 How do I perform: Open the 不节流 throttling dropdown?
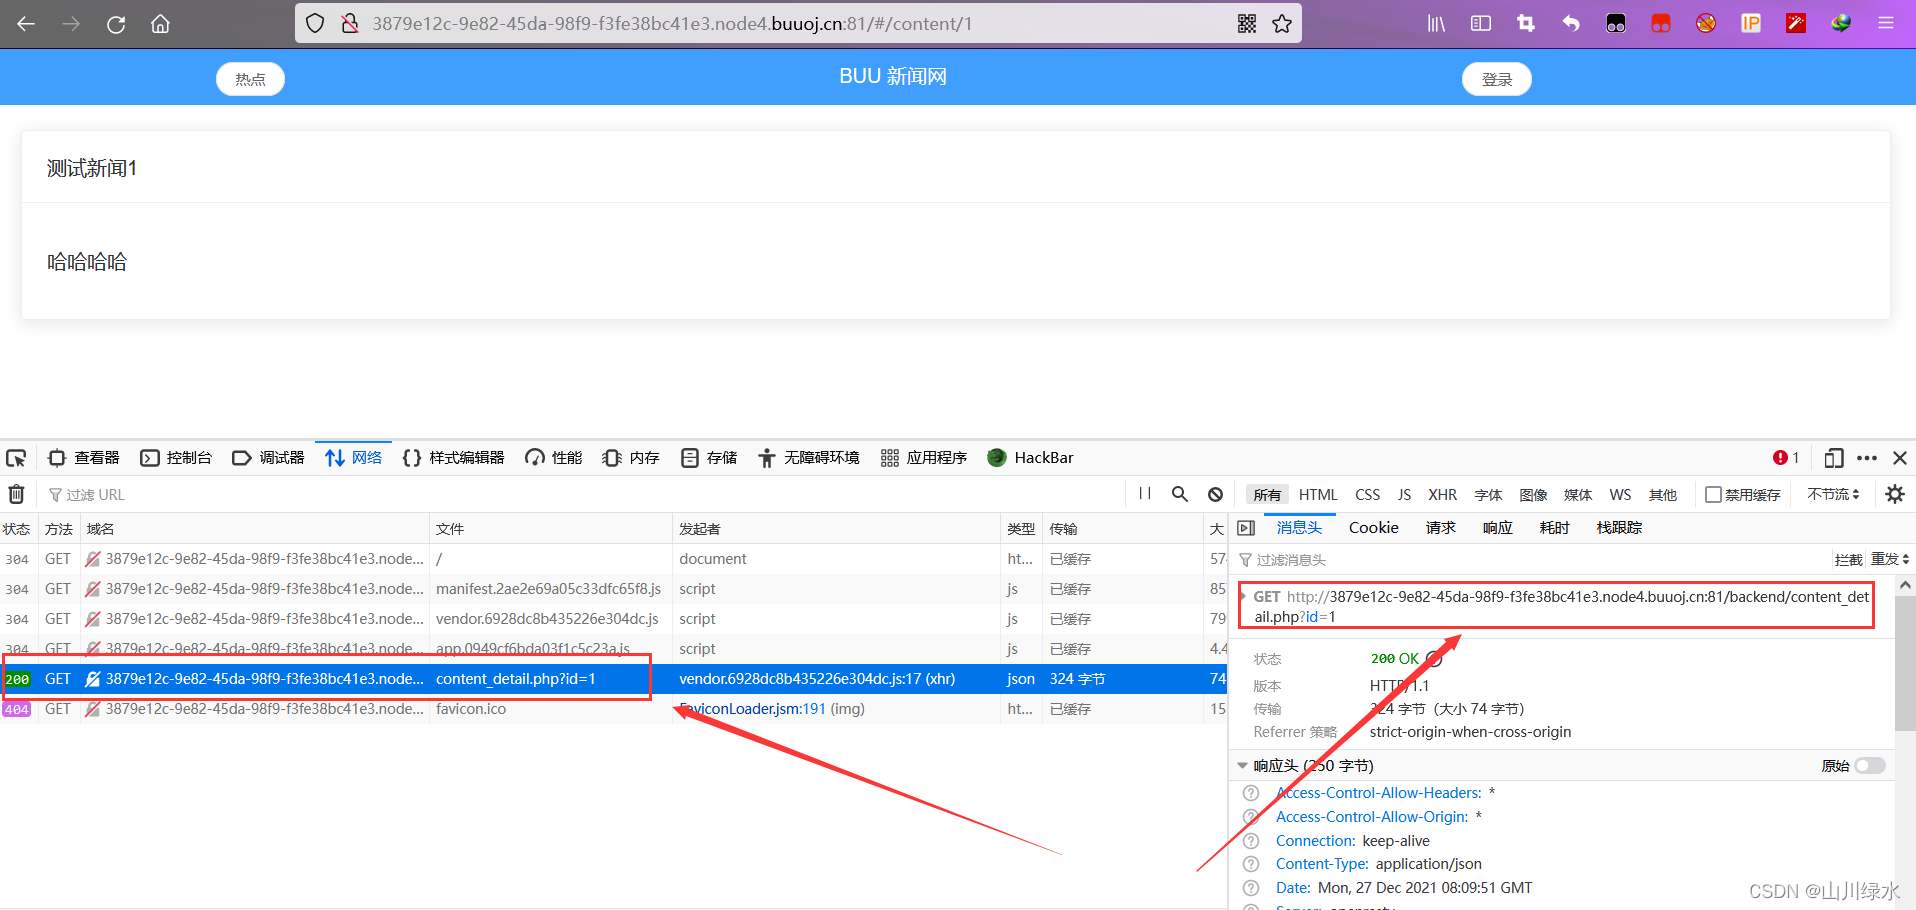[x=1831, y=493]
